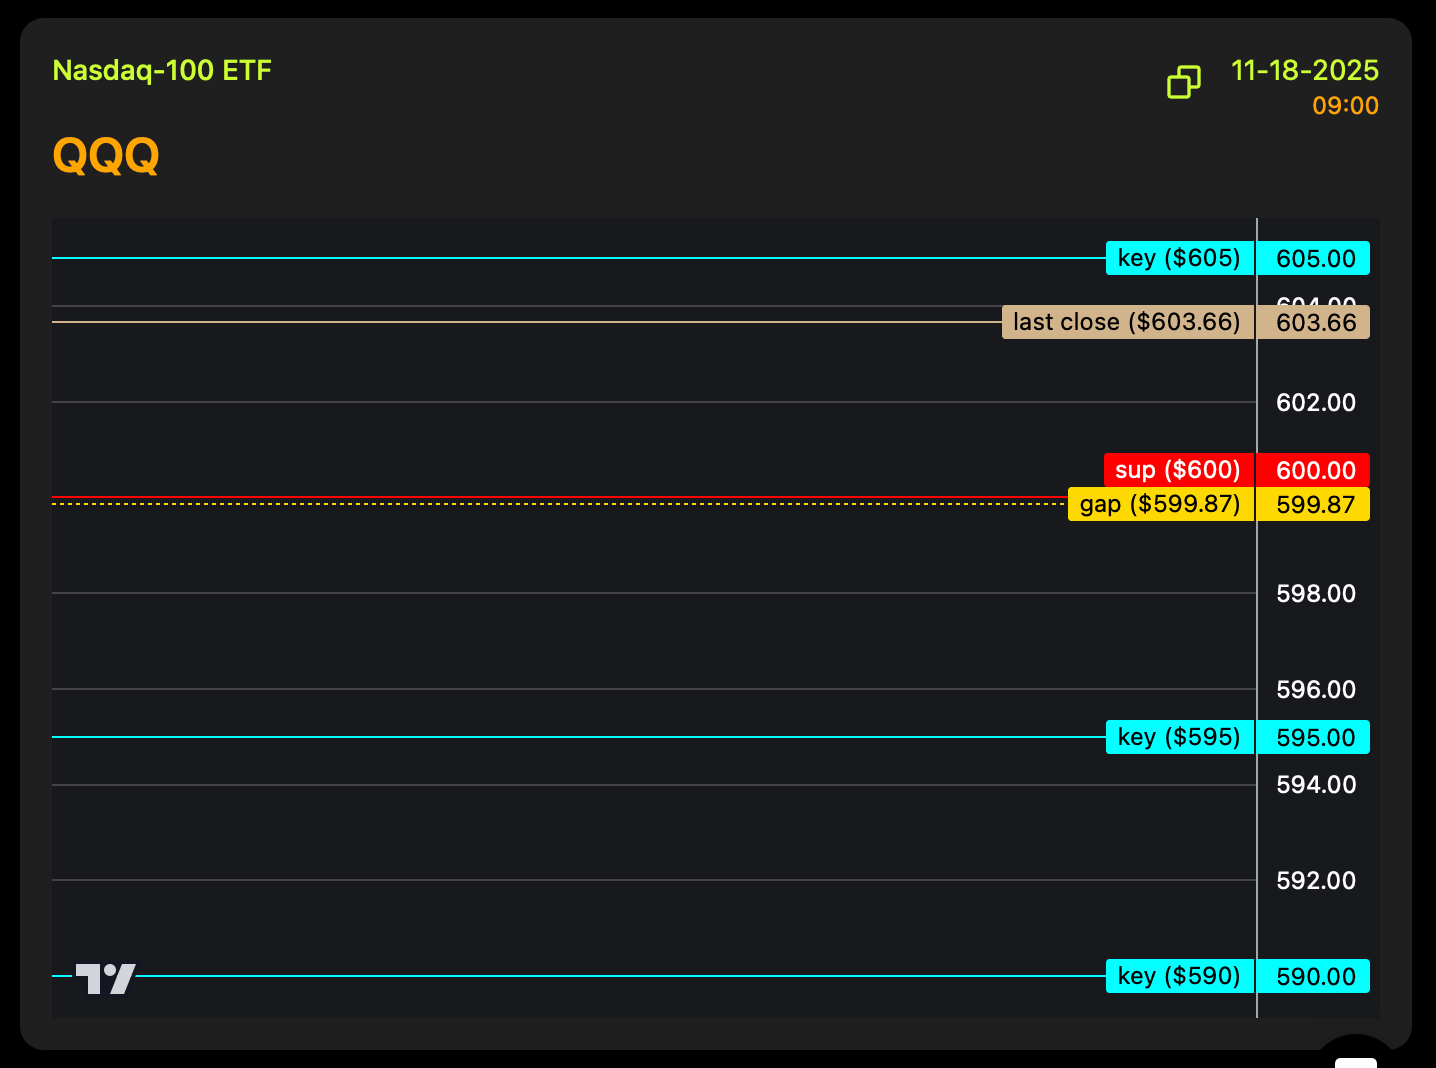
Task: Click the 598.00 price axis value
Action: tap(1315, 594)
